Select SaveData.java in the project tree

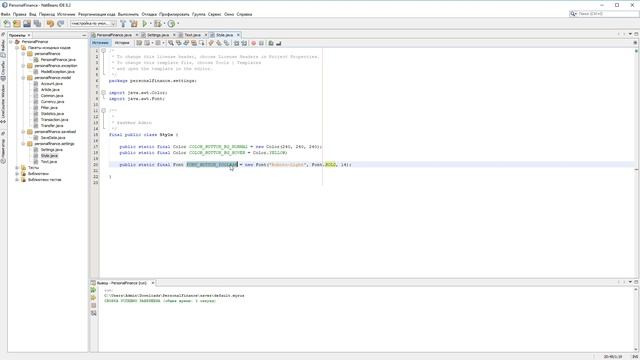pos(53,138)
